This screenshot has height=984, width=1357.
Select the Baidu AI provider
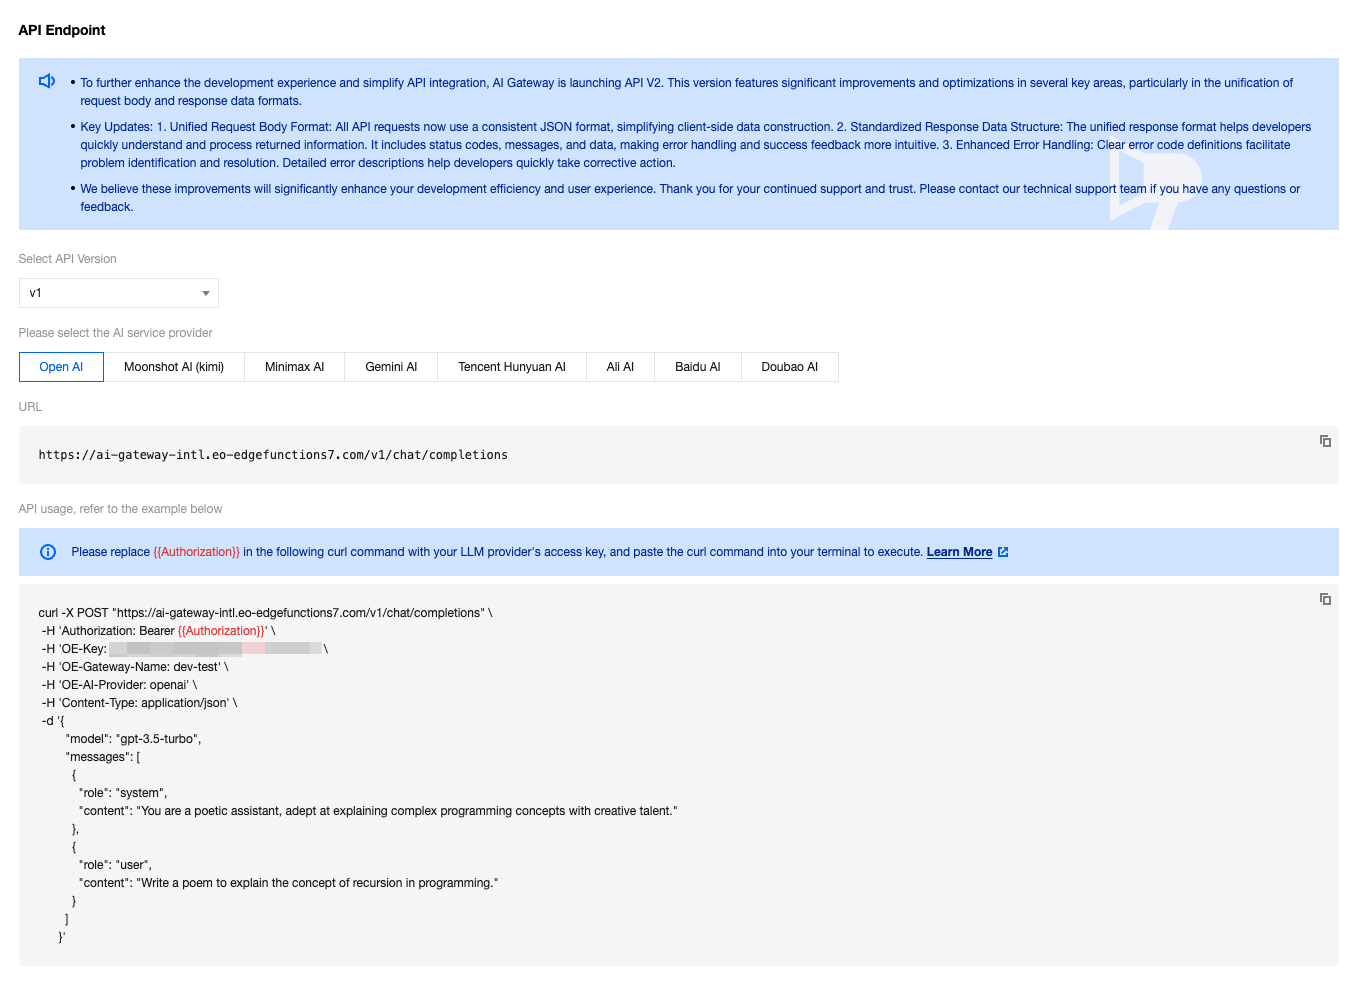tap(697, 367)
